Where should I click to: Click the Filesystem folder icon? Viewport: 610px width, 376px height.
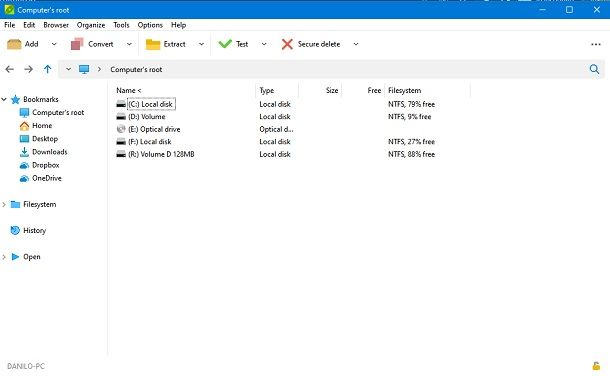16,205
